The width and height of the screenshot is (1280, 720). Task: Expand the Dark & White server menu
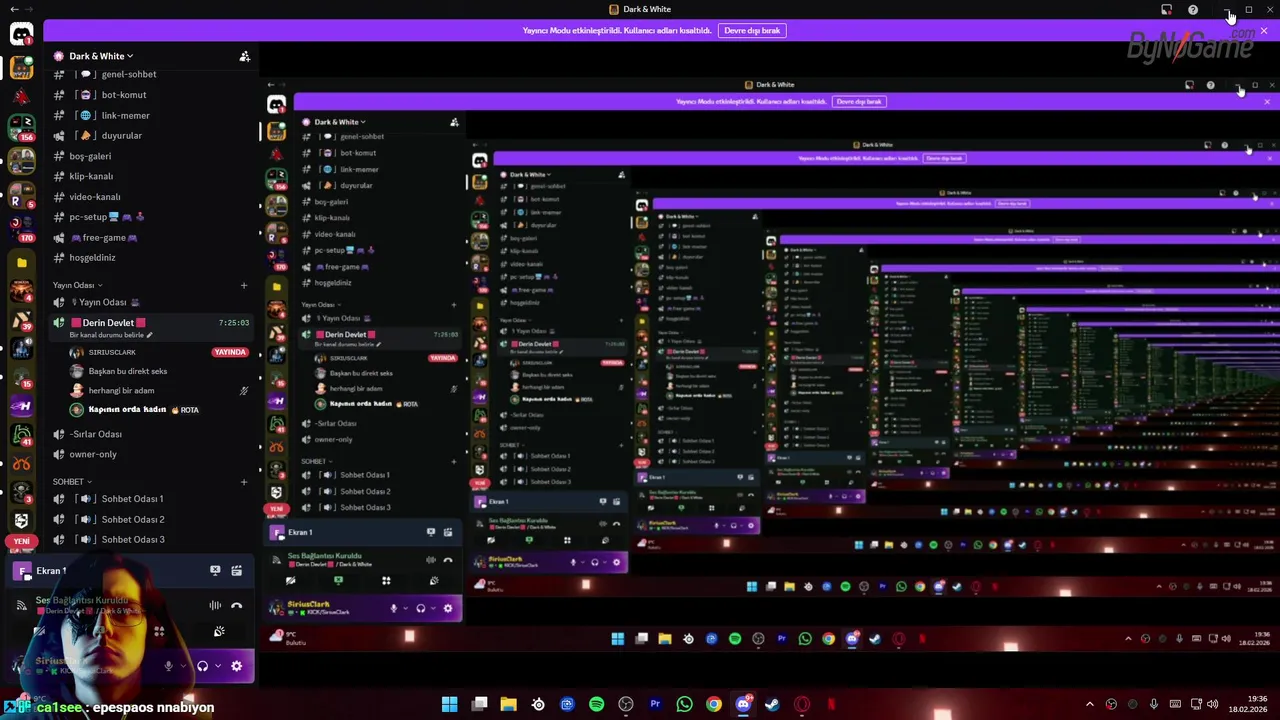(101, 56)
